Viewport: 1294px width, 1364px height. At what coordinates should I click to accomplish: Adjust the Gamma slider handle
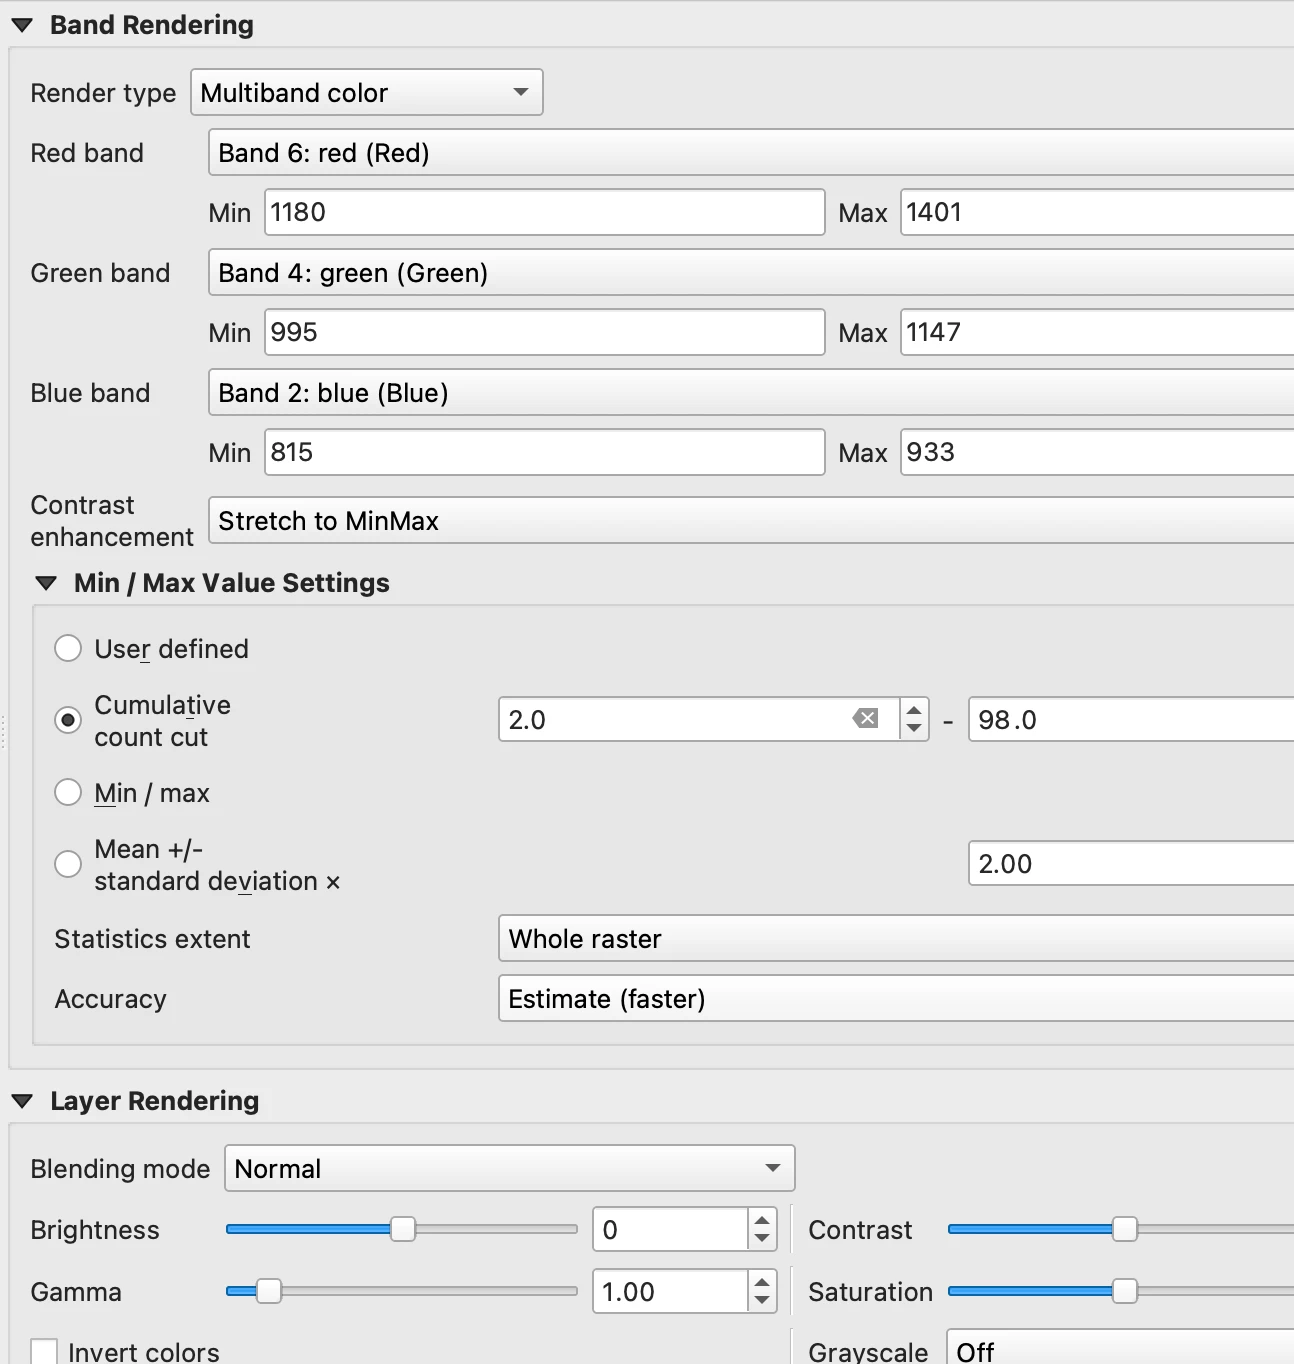pyautogui.click(x=269, y=1291)
